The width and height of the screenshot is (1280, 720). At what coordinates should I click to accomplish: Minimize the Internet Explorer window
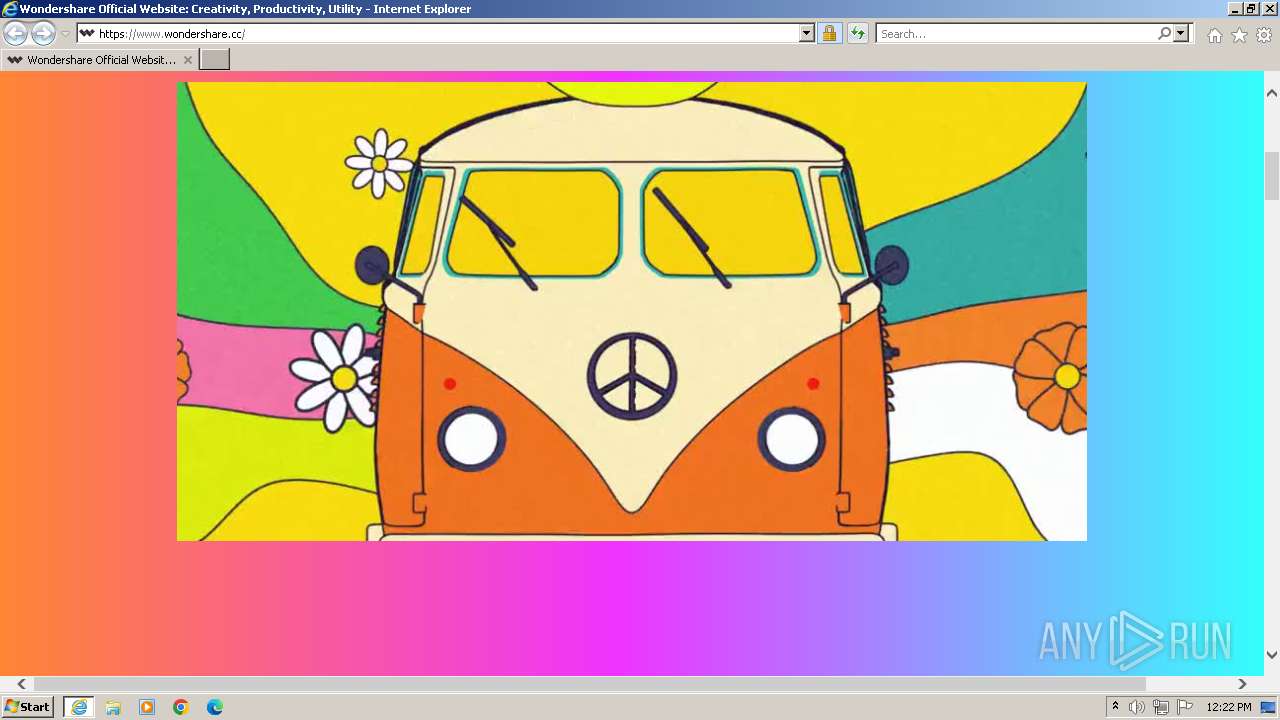pyautogui.click(x=1236, y=9)
